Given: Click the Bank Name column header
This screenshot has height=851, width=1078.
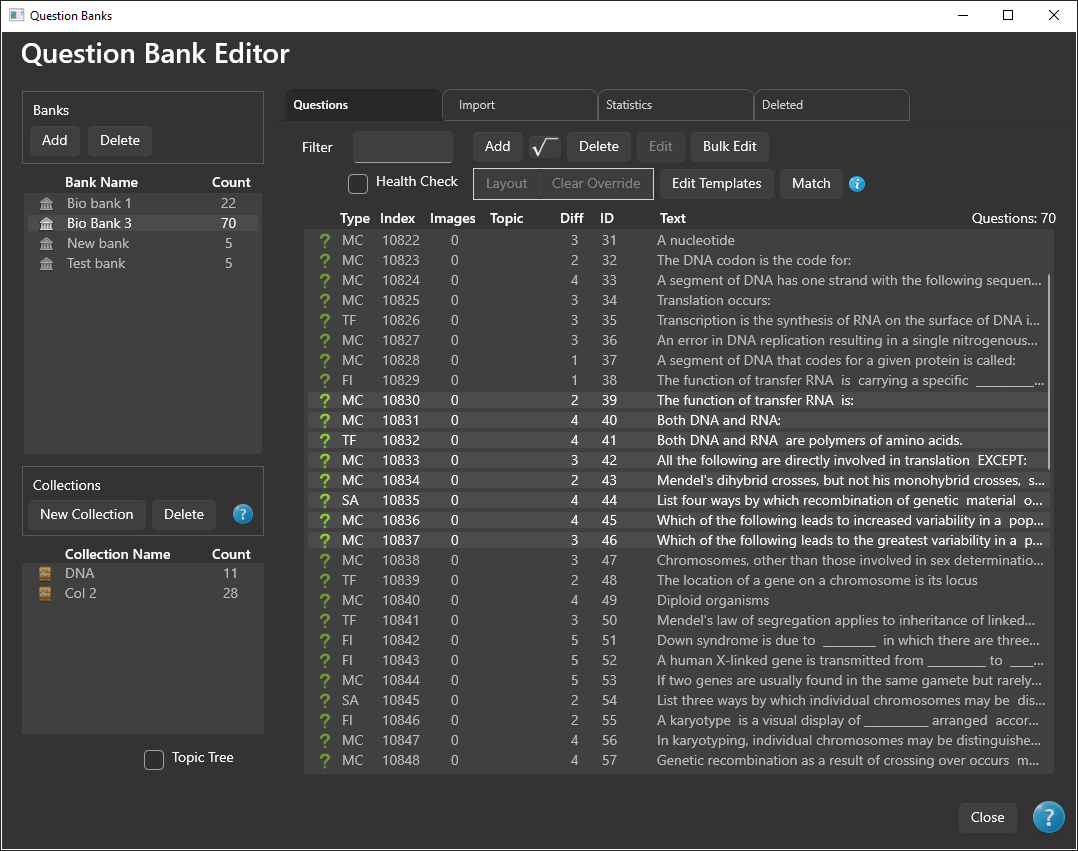Looking at the screenshot, I should click(101, 182).
